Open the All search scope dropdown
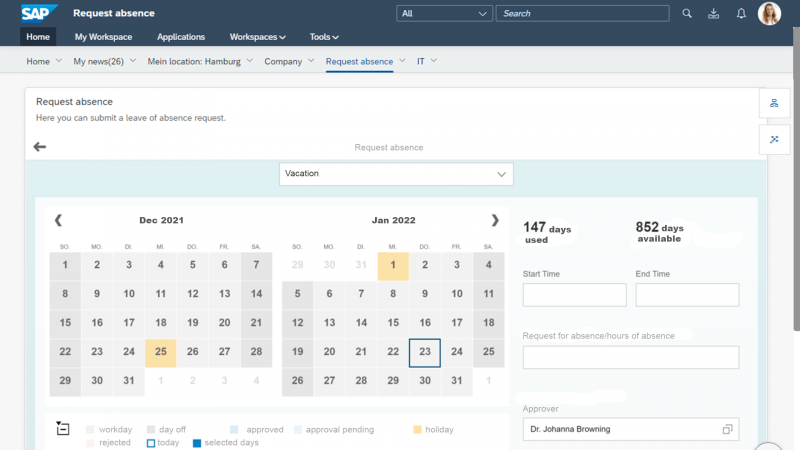Image resolution: width=800 pixels, height=450 pixels. (x=444, y=14)
